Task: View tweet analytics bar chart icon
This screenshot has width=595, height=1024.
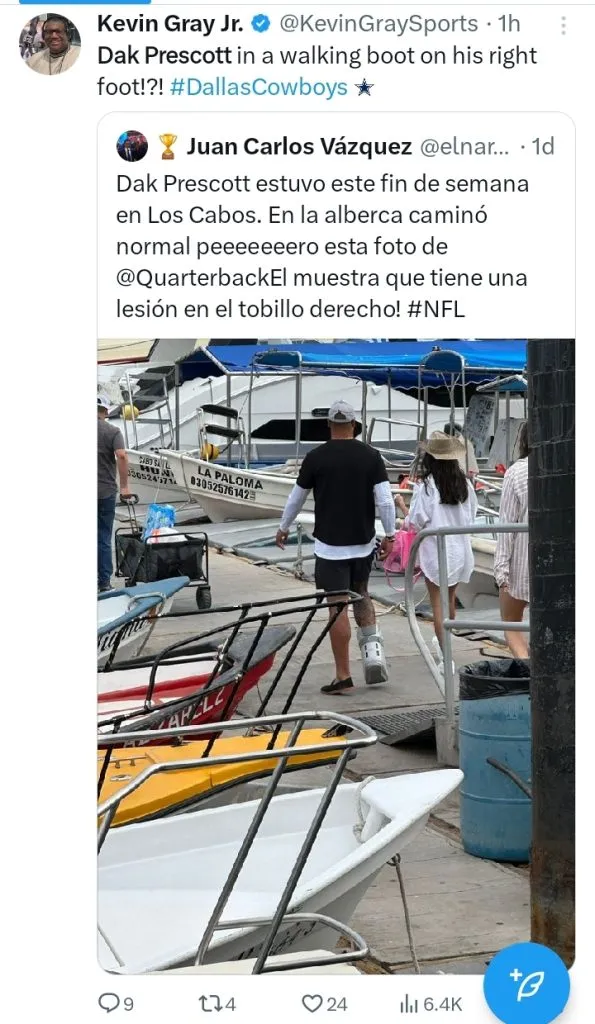Action: [409, 1003]
